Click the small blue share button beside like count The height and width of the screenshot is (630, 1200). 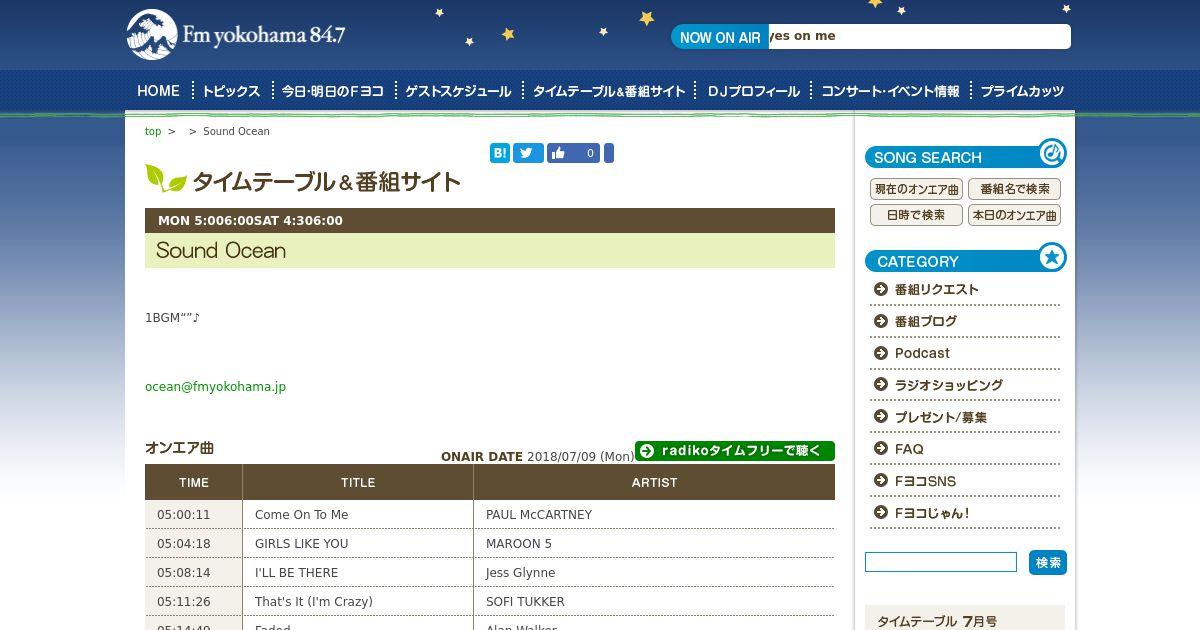coord(609,153)
